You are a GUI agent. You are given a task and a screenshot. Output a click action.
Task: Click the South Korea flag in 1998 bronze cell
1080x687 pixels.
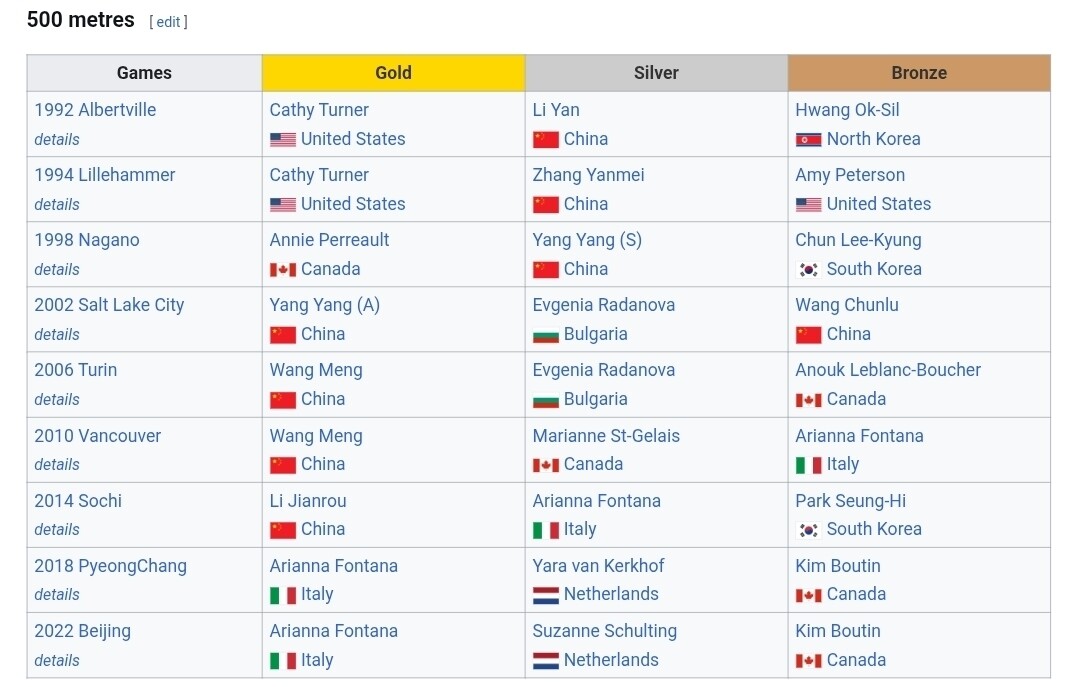pos(808,270)
